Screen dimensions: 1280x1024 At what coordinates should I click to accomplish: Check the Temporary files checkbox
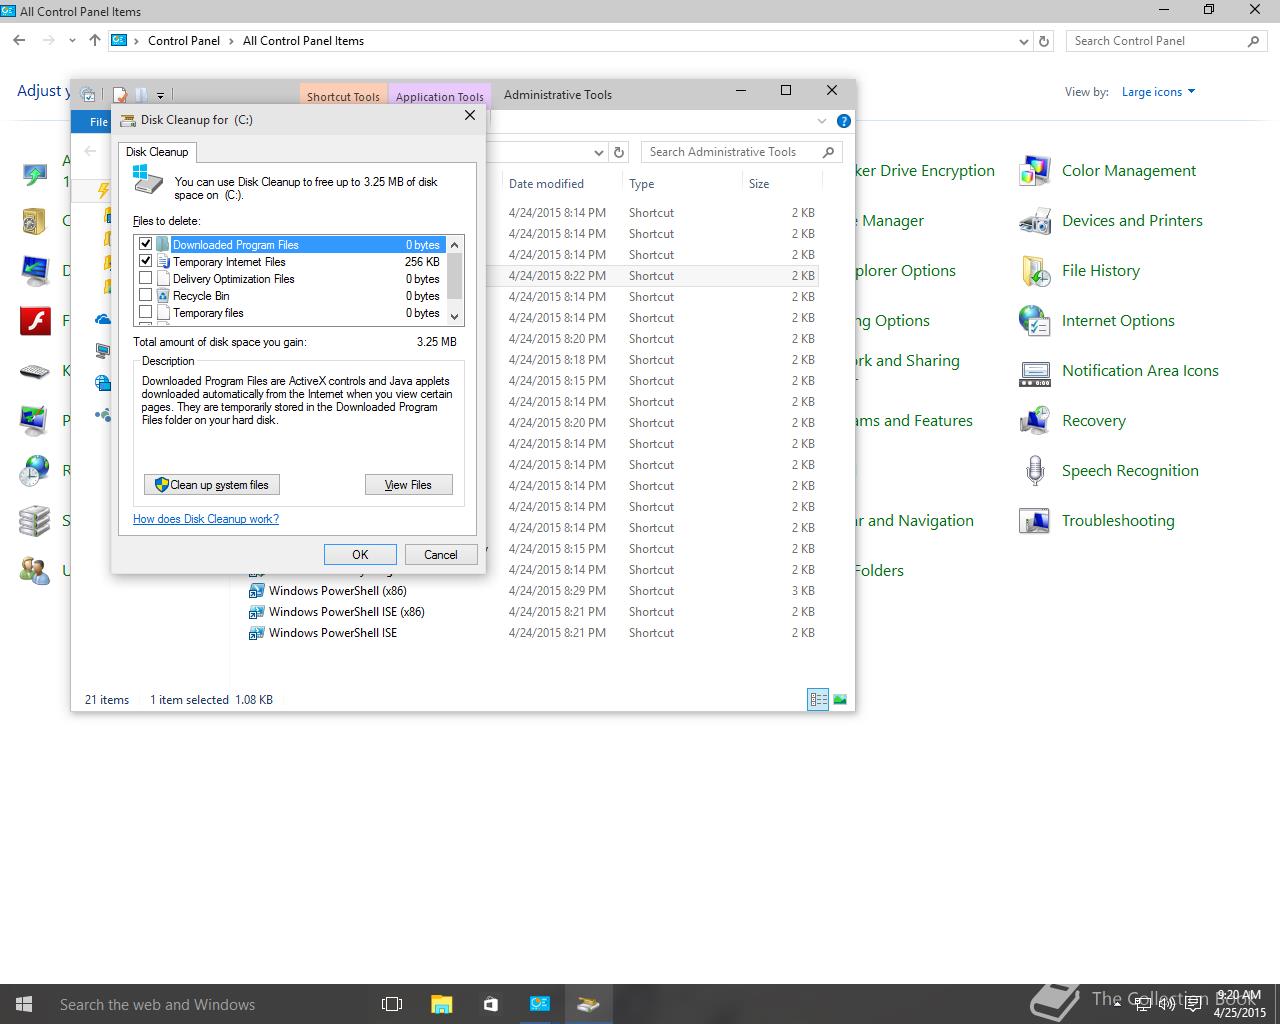point(146,312)
